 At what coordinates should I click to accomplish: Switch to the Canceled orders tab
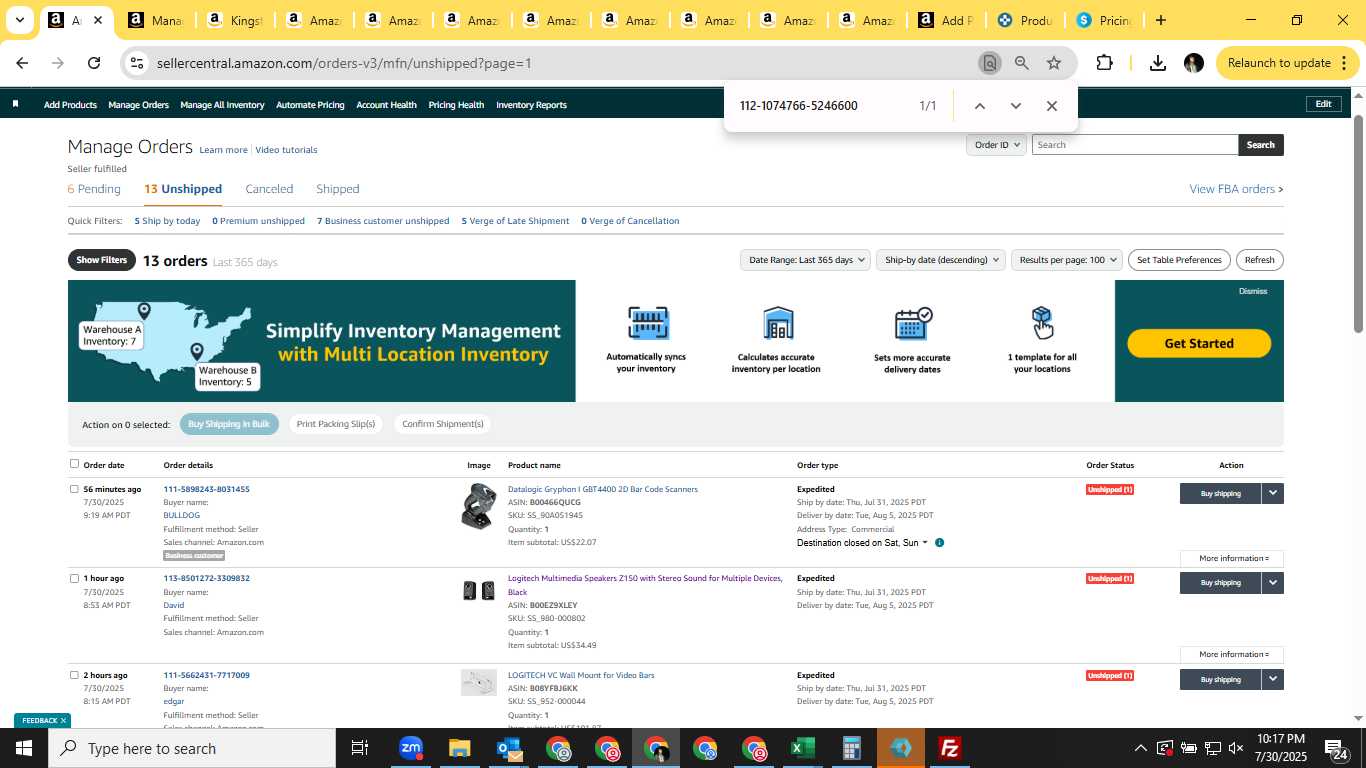click(x=269, y=189)
